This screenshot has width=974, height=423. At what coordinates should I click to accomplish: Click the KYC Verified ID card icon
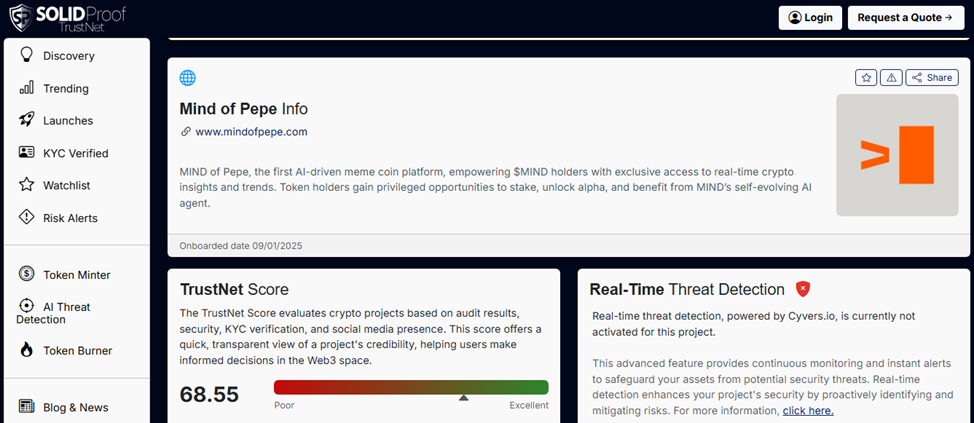26,152
